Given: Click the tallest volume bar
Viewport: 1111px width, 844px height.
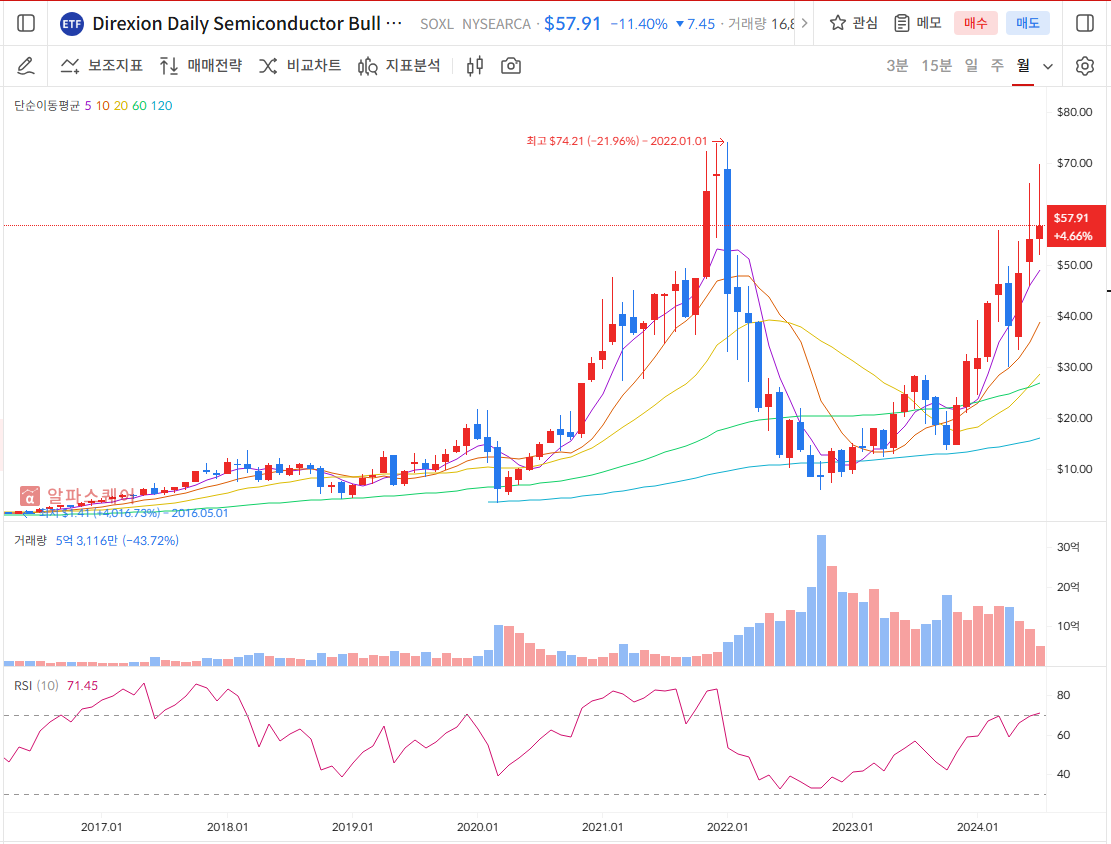Looking at the screenshot, I should 821,601.
